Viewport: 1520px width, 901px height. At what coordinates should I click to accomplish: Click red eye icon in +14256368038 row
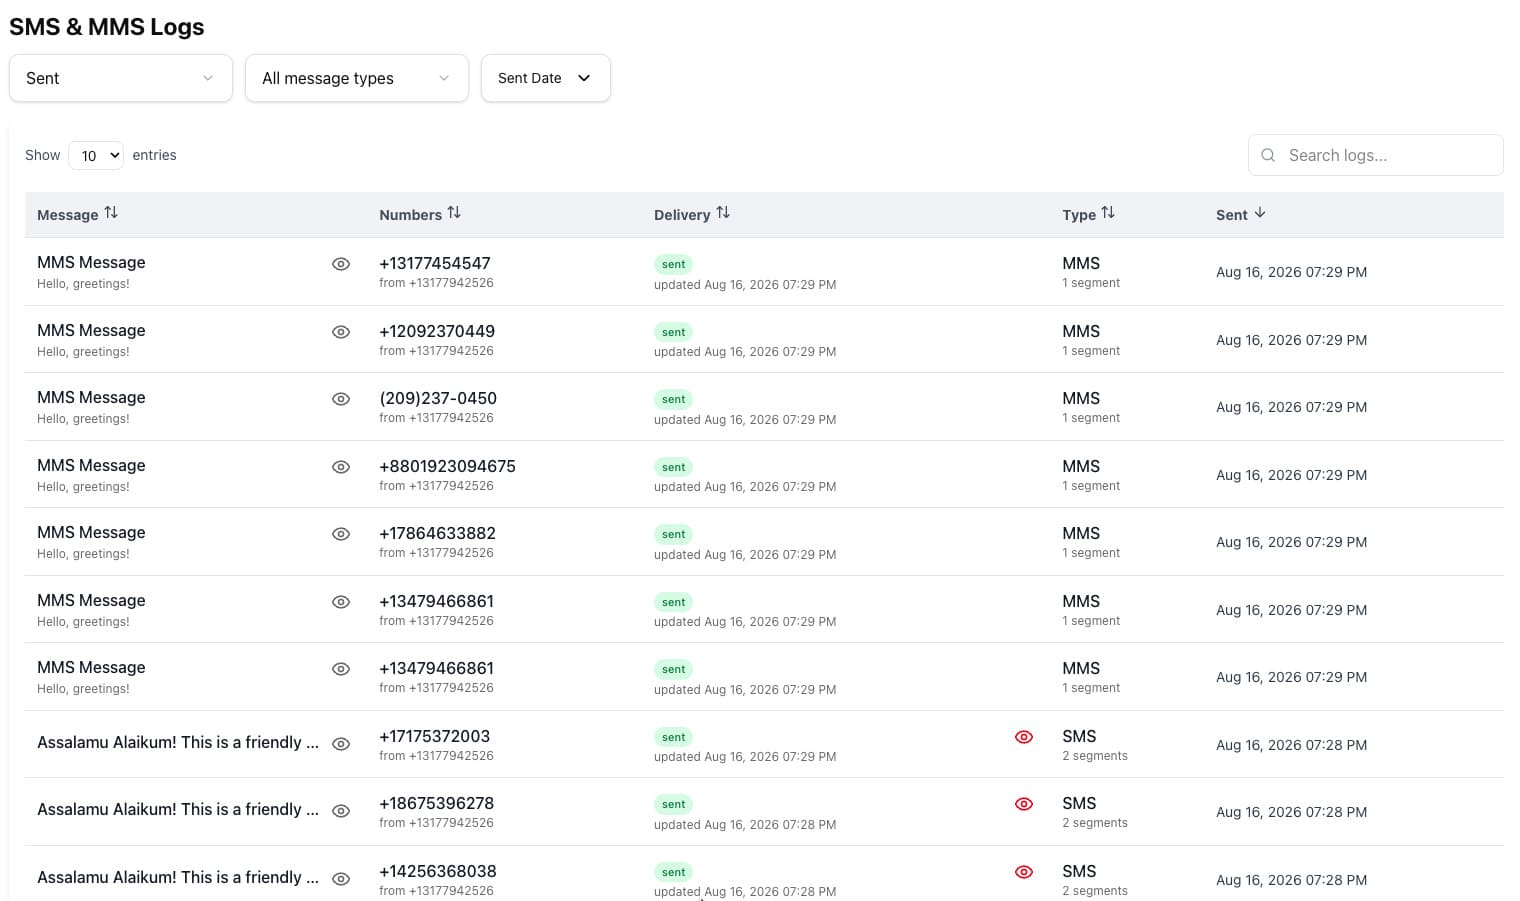click(x=1024, y=872)
